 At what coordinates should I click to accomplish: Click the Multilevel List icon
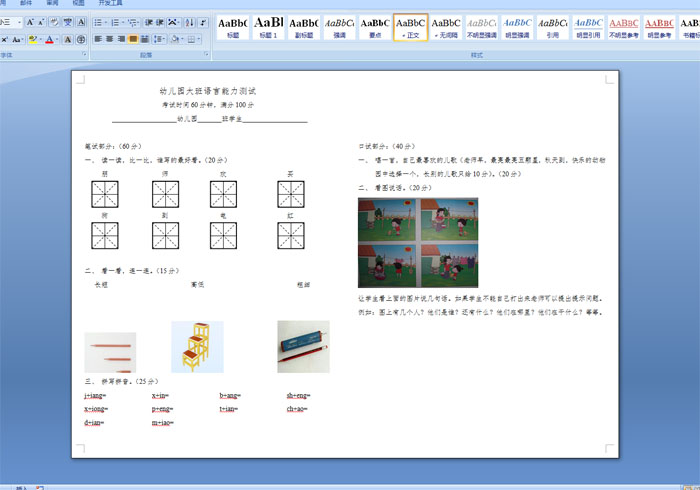(132, 22)
